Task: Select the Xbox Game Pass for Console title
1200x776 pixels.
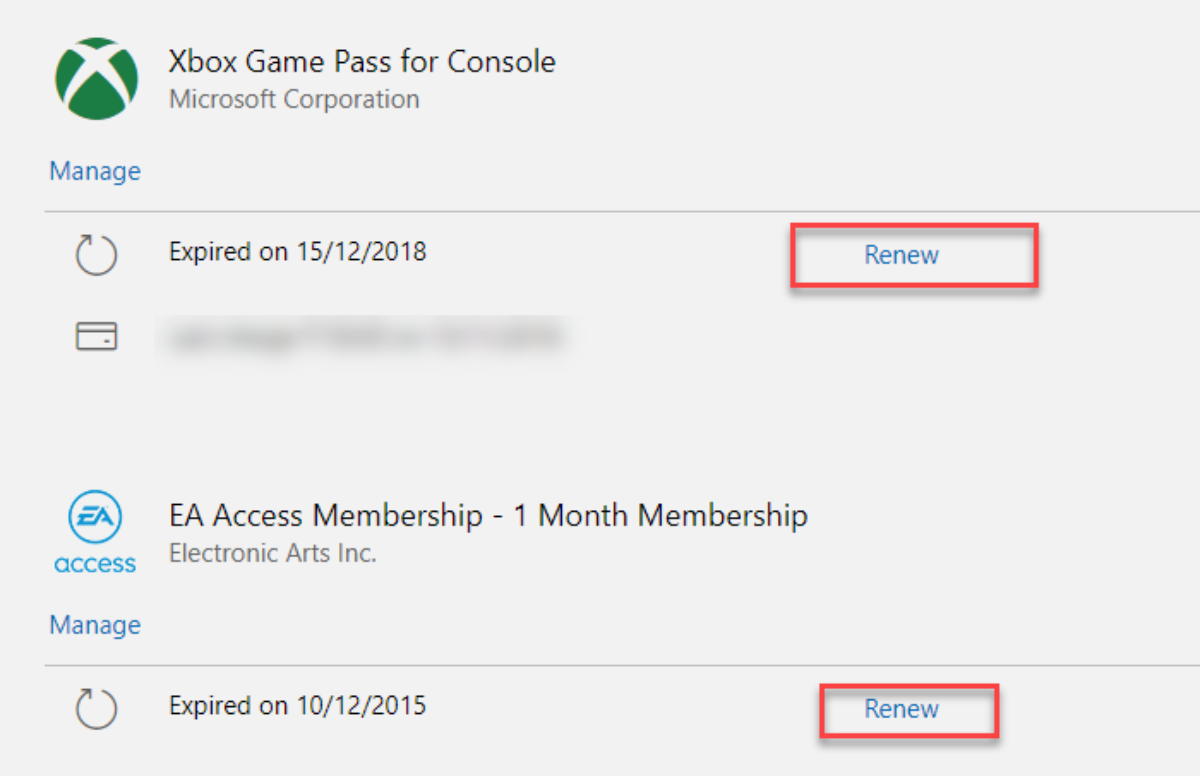Action: tap(362, 62)
